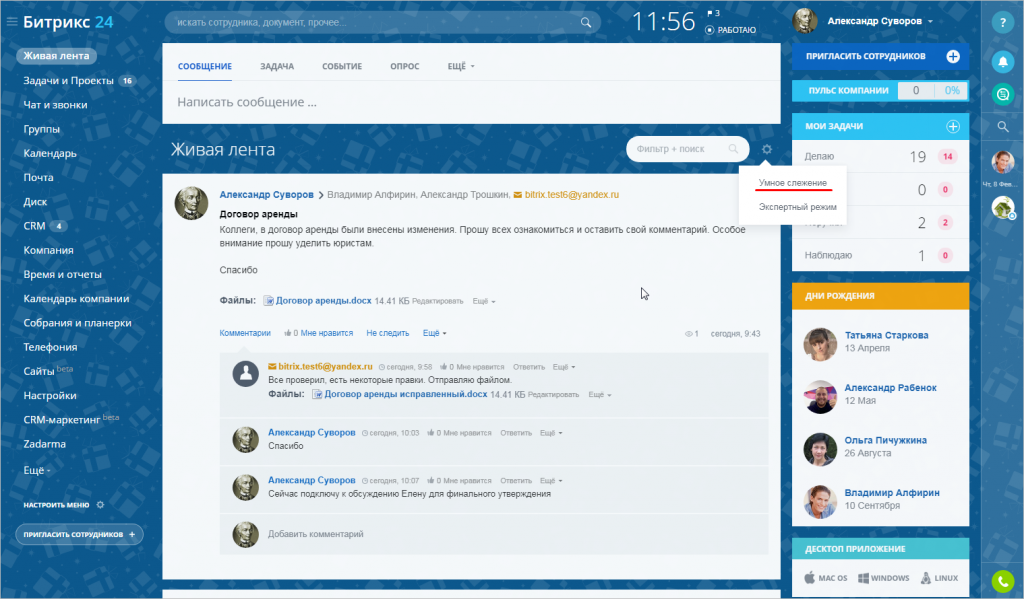Click the eye views counter icon
The image size is (1024, 599).
click(x=688, y=334)
